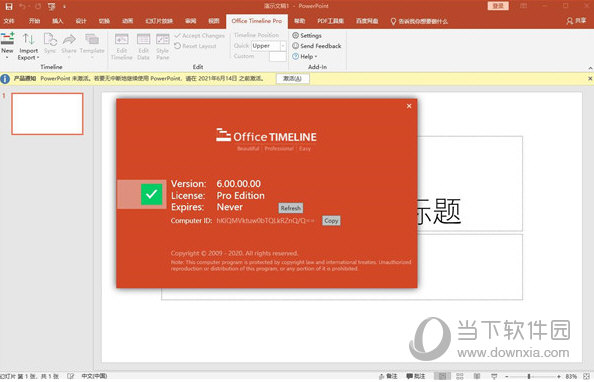Click the Undo icon in quick access toolbar

pyautogui.click(x=23, y=6)
